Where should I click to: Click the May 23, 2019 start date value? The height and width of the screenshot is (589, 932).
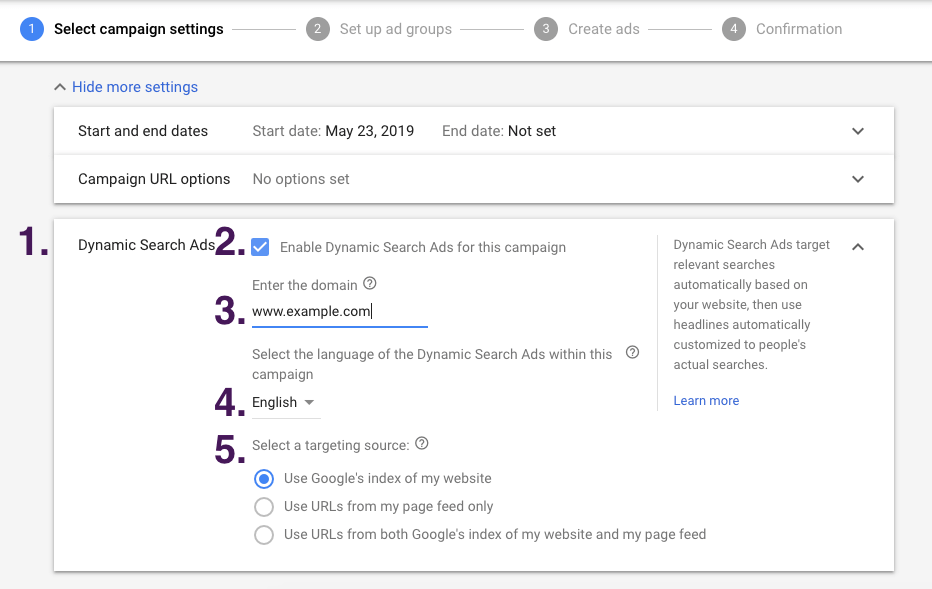coord(370,131)
